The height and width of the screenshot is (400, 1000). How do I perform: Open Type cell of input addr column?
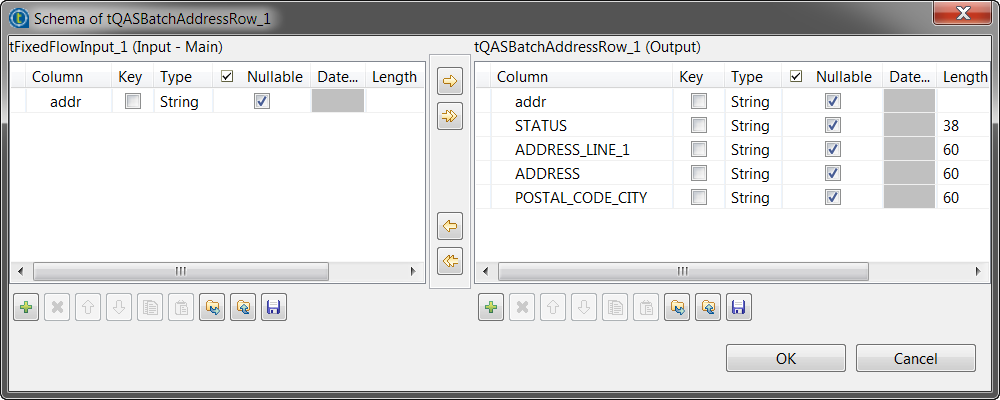tap(183, 101)
